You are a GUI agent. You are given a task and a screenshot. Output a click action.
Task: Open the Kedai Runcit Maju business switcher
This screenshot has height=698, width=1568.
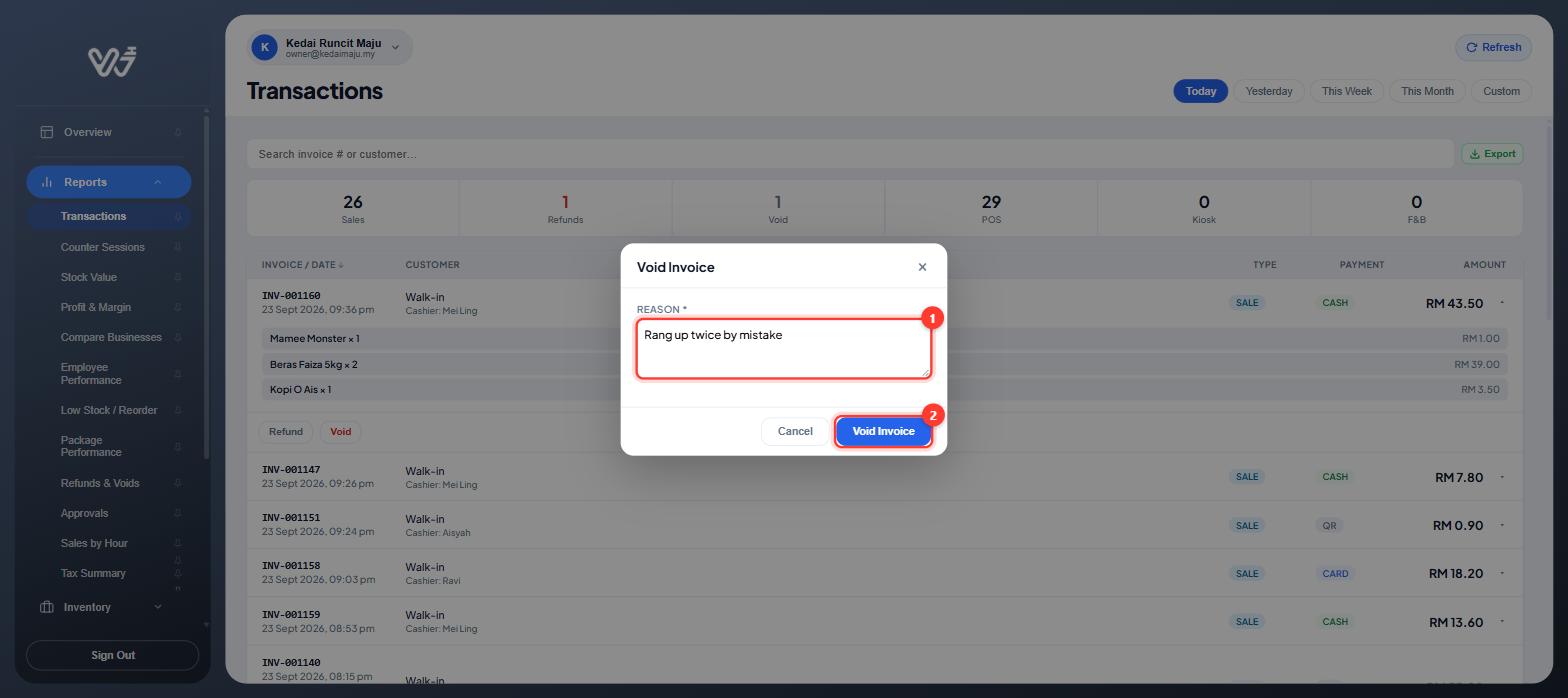pyautogui.click(x=330, y=47)
